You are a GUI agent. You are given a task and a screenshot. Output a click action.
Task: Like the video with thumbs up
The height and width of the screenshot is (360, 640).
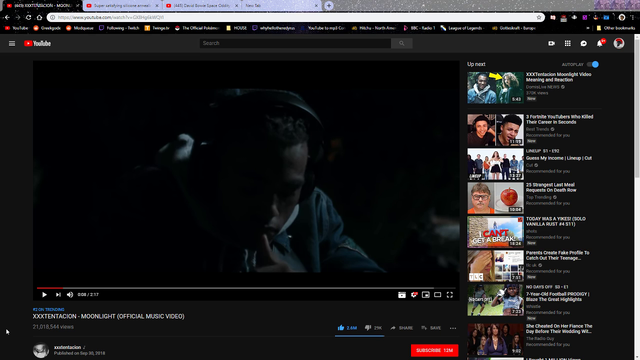tap(347, 328)
